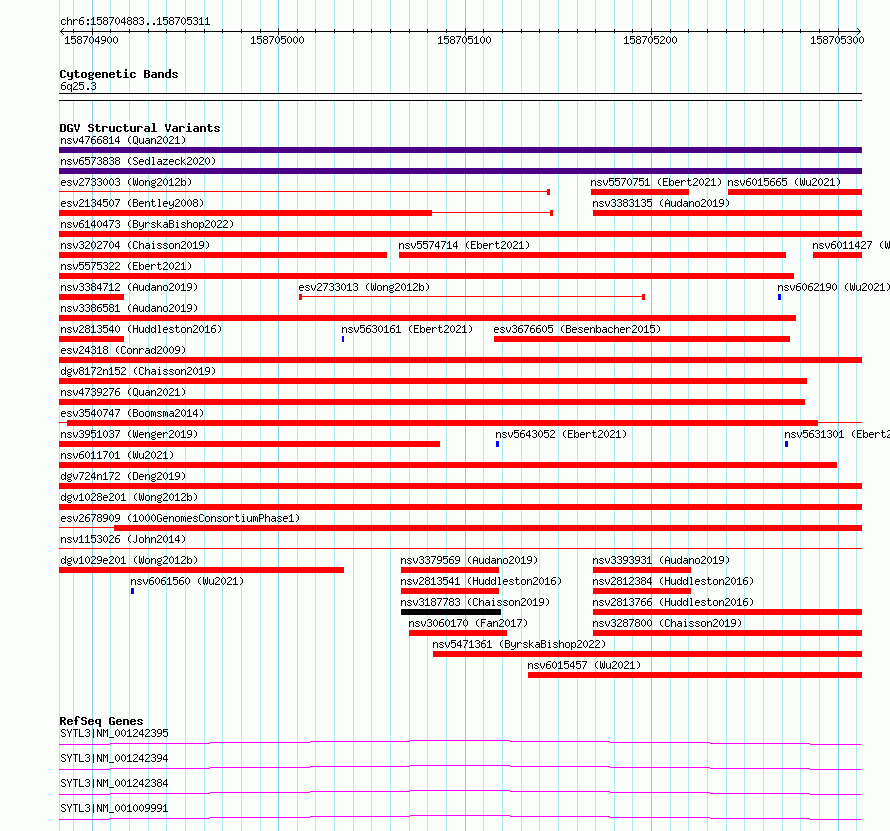
Task: Open nsv3202704 (Chaisson2019) variant
Action: 135,245
